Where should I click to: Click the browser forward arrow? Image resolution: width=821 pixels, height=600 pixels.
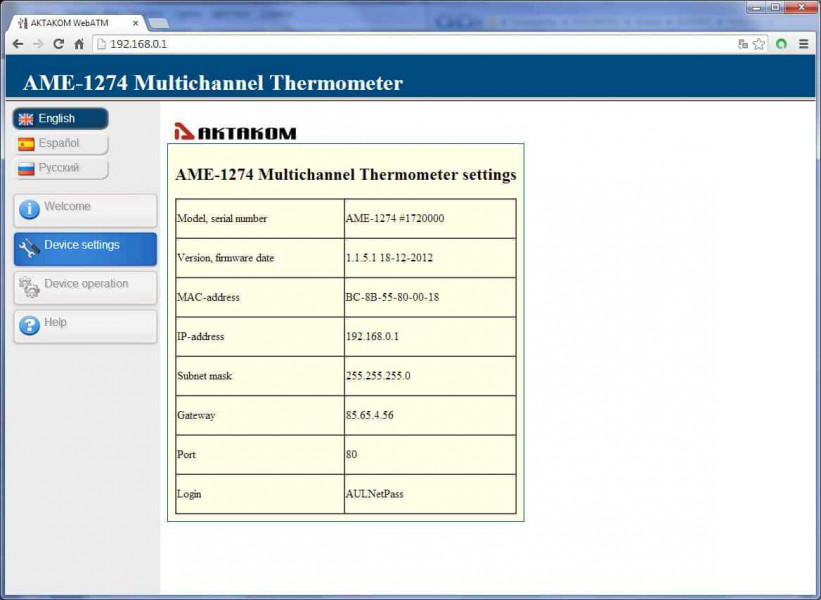(38, 44)
